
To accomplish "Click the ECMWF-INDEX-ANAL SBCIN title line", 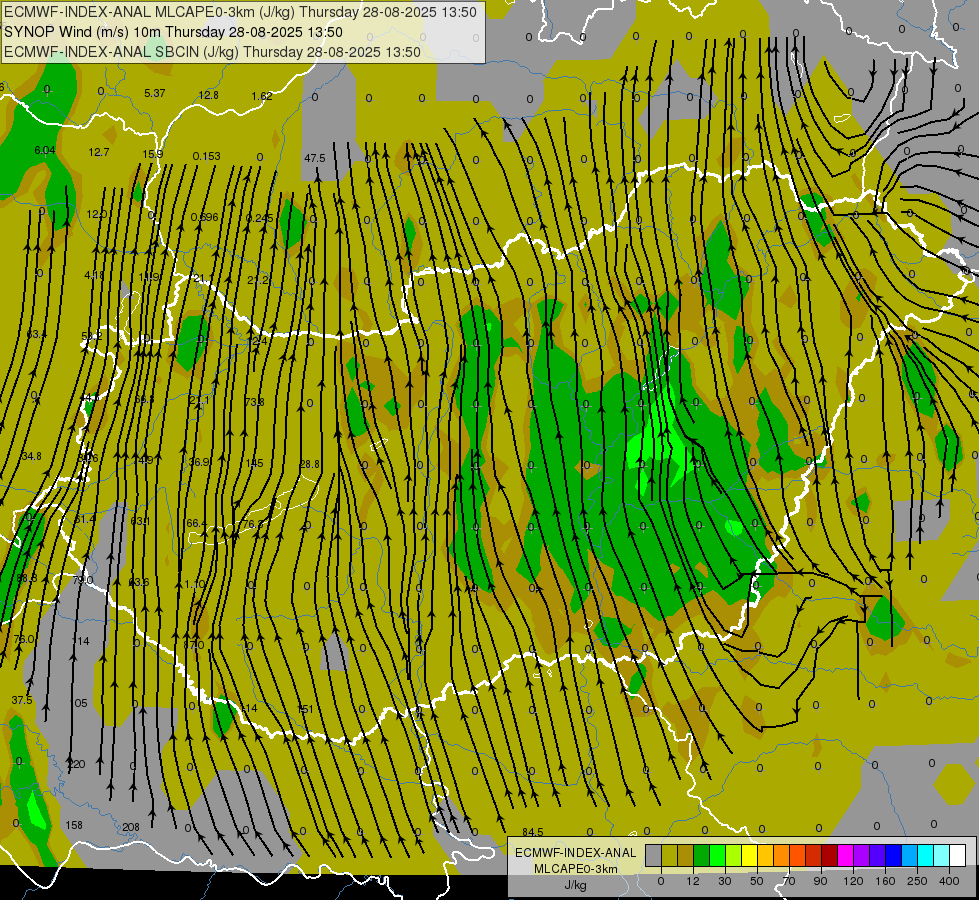I will pos(212,52).
